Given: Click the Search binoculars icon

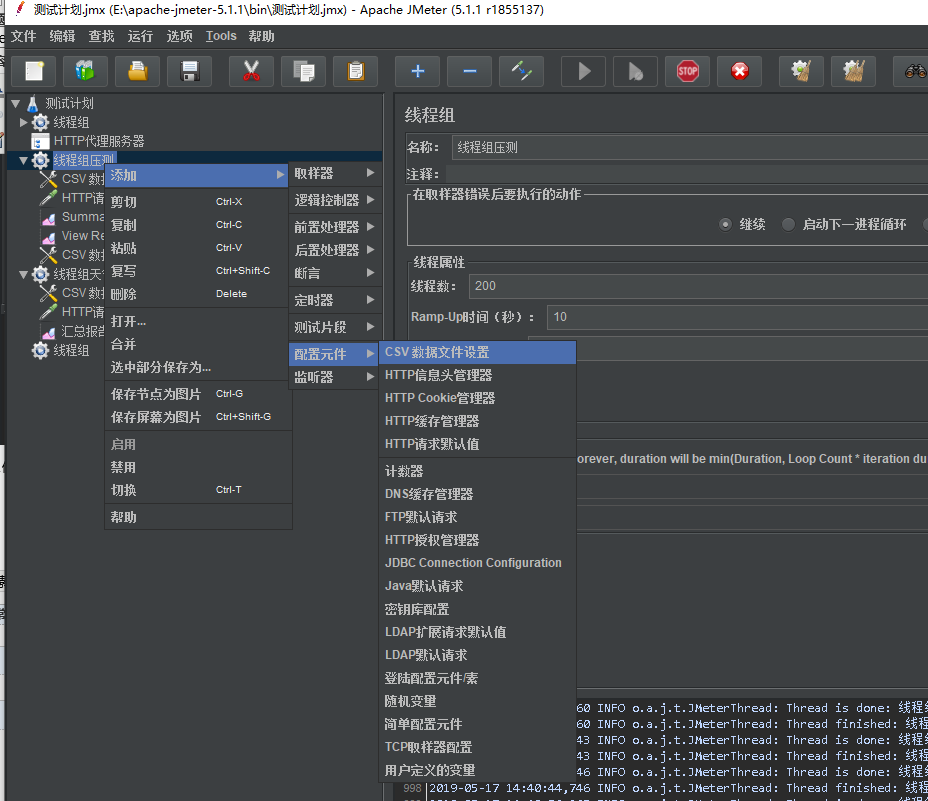Looking at the screenshot, I should (x=915, y=72).
